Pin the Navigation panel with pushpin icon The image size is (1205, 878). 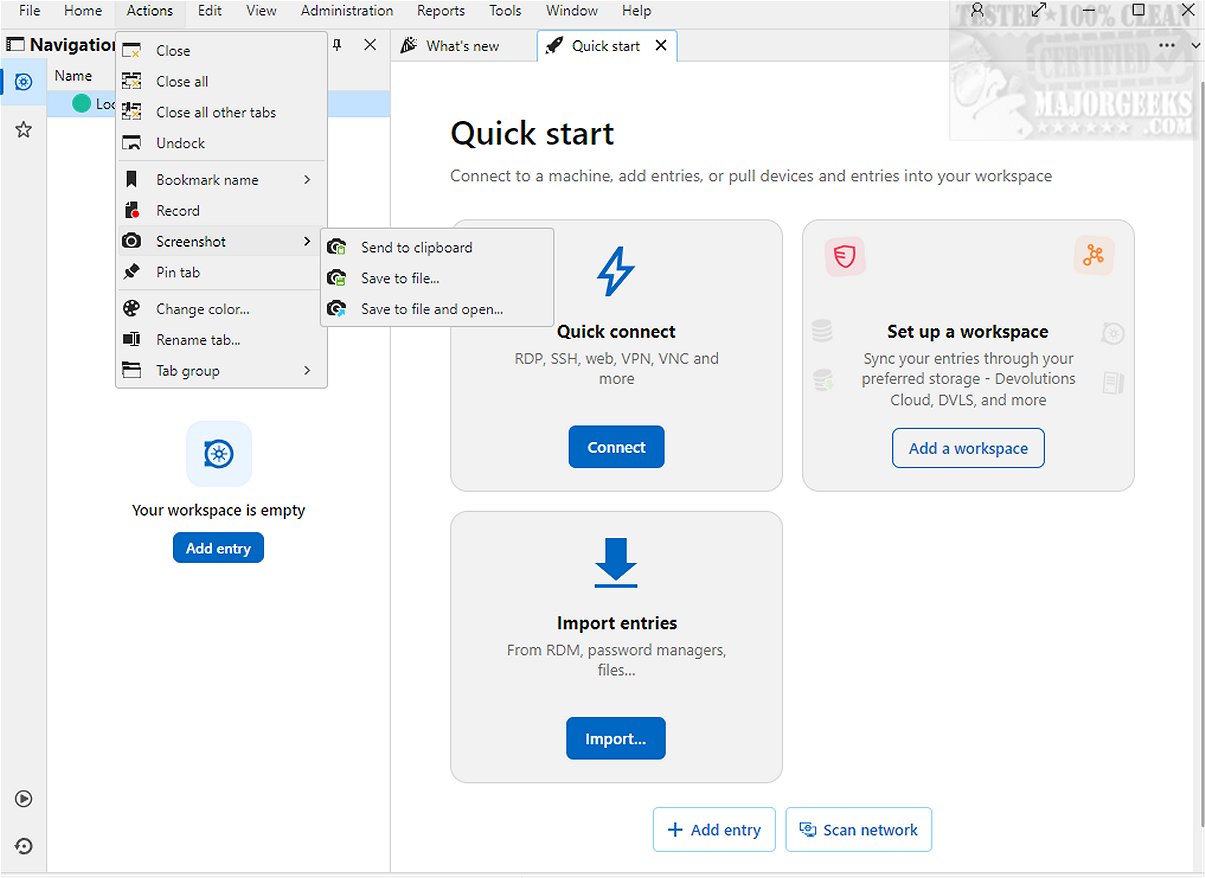coord(337,45)
